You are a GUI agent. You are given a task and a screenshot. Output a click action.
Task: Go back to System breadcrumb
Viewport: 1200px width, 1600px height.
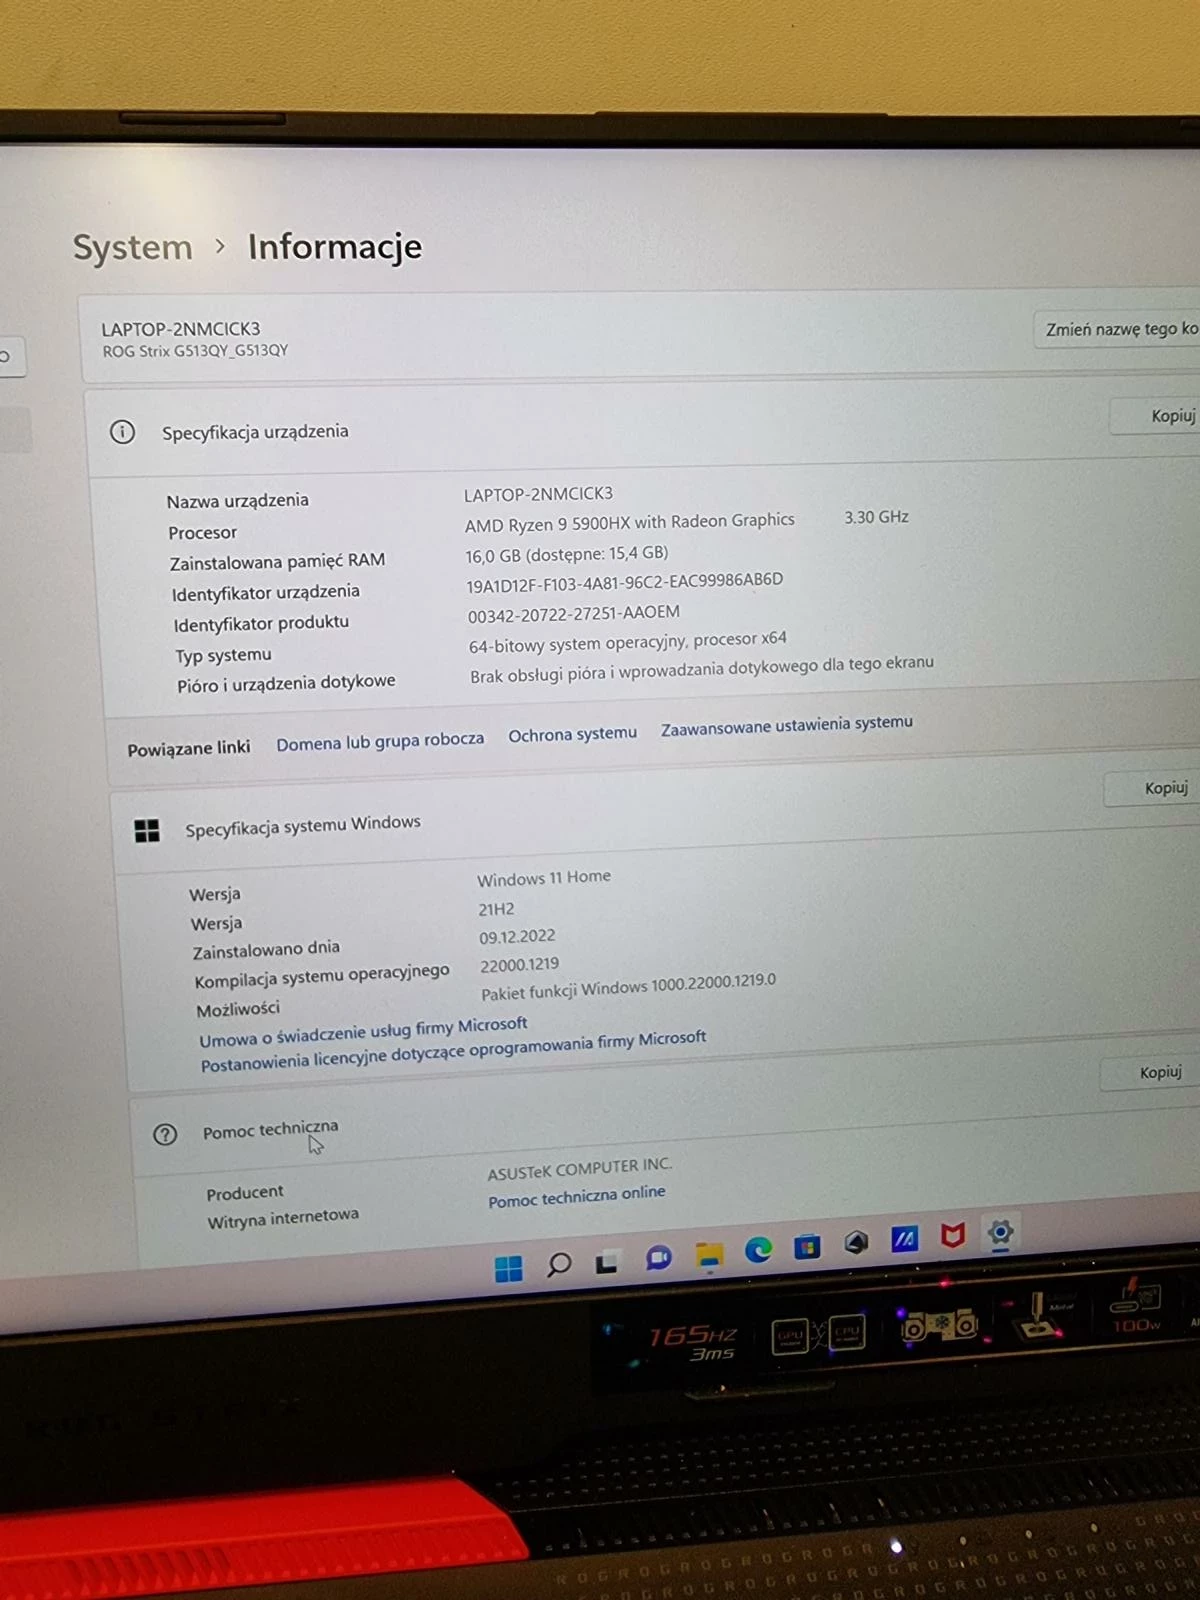(x=132, y=247)
